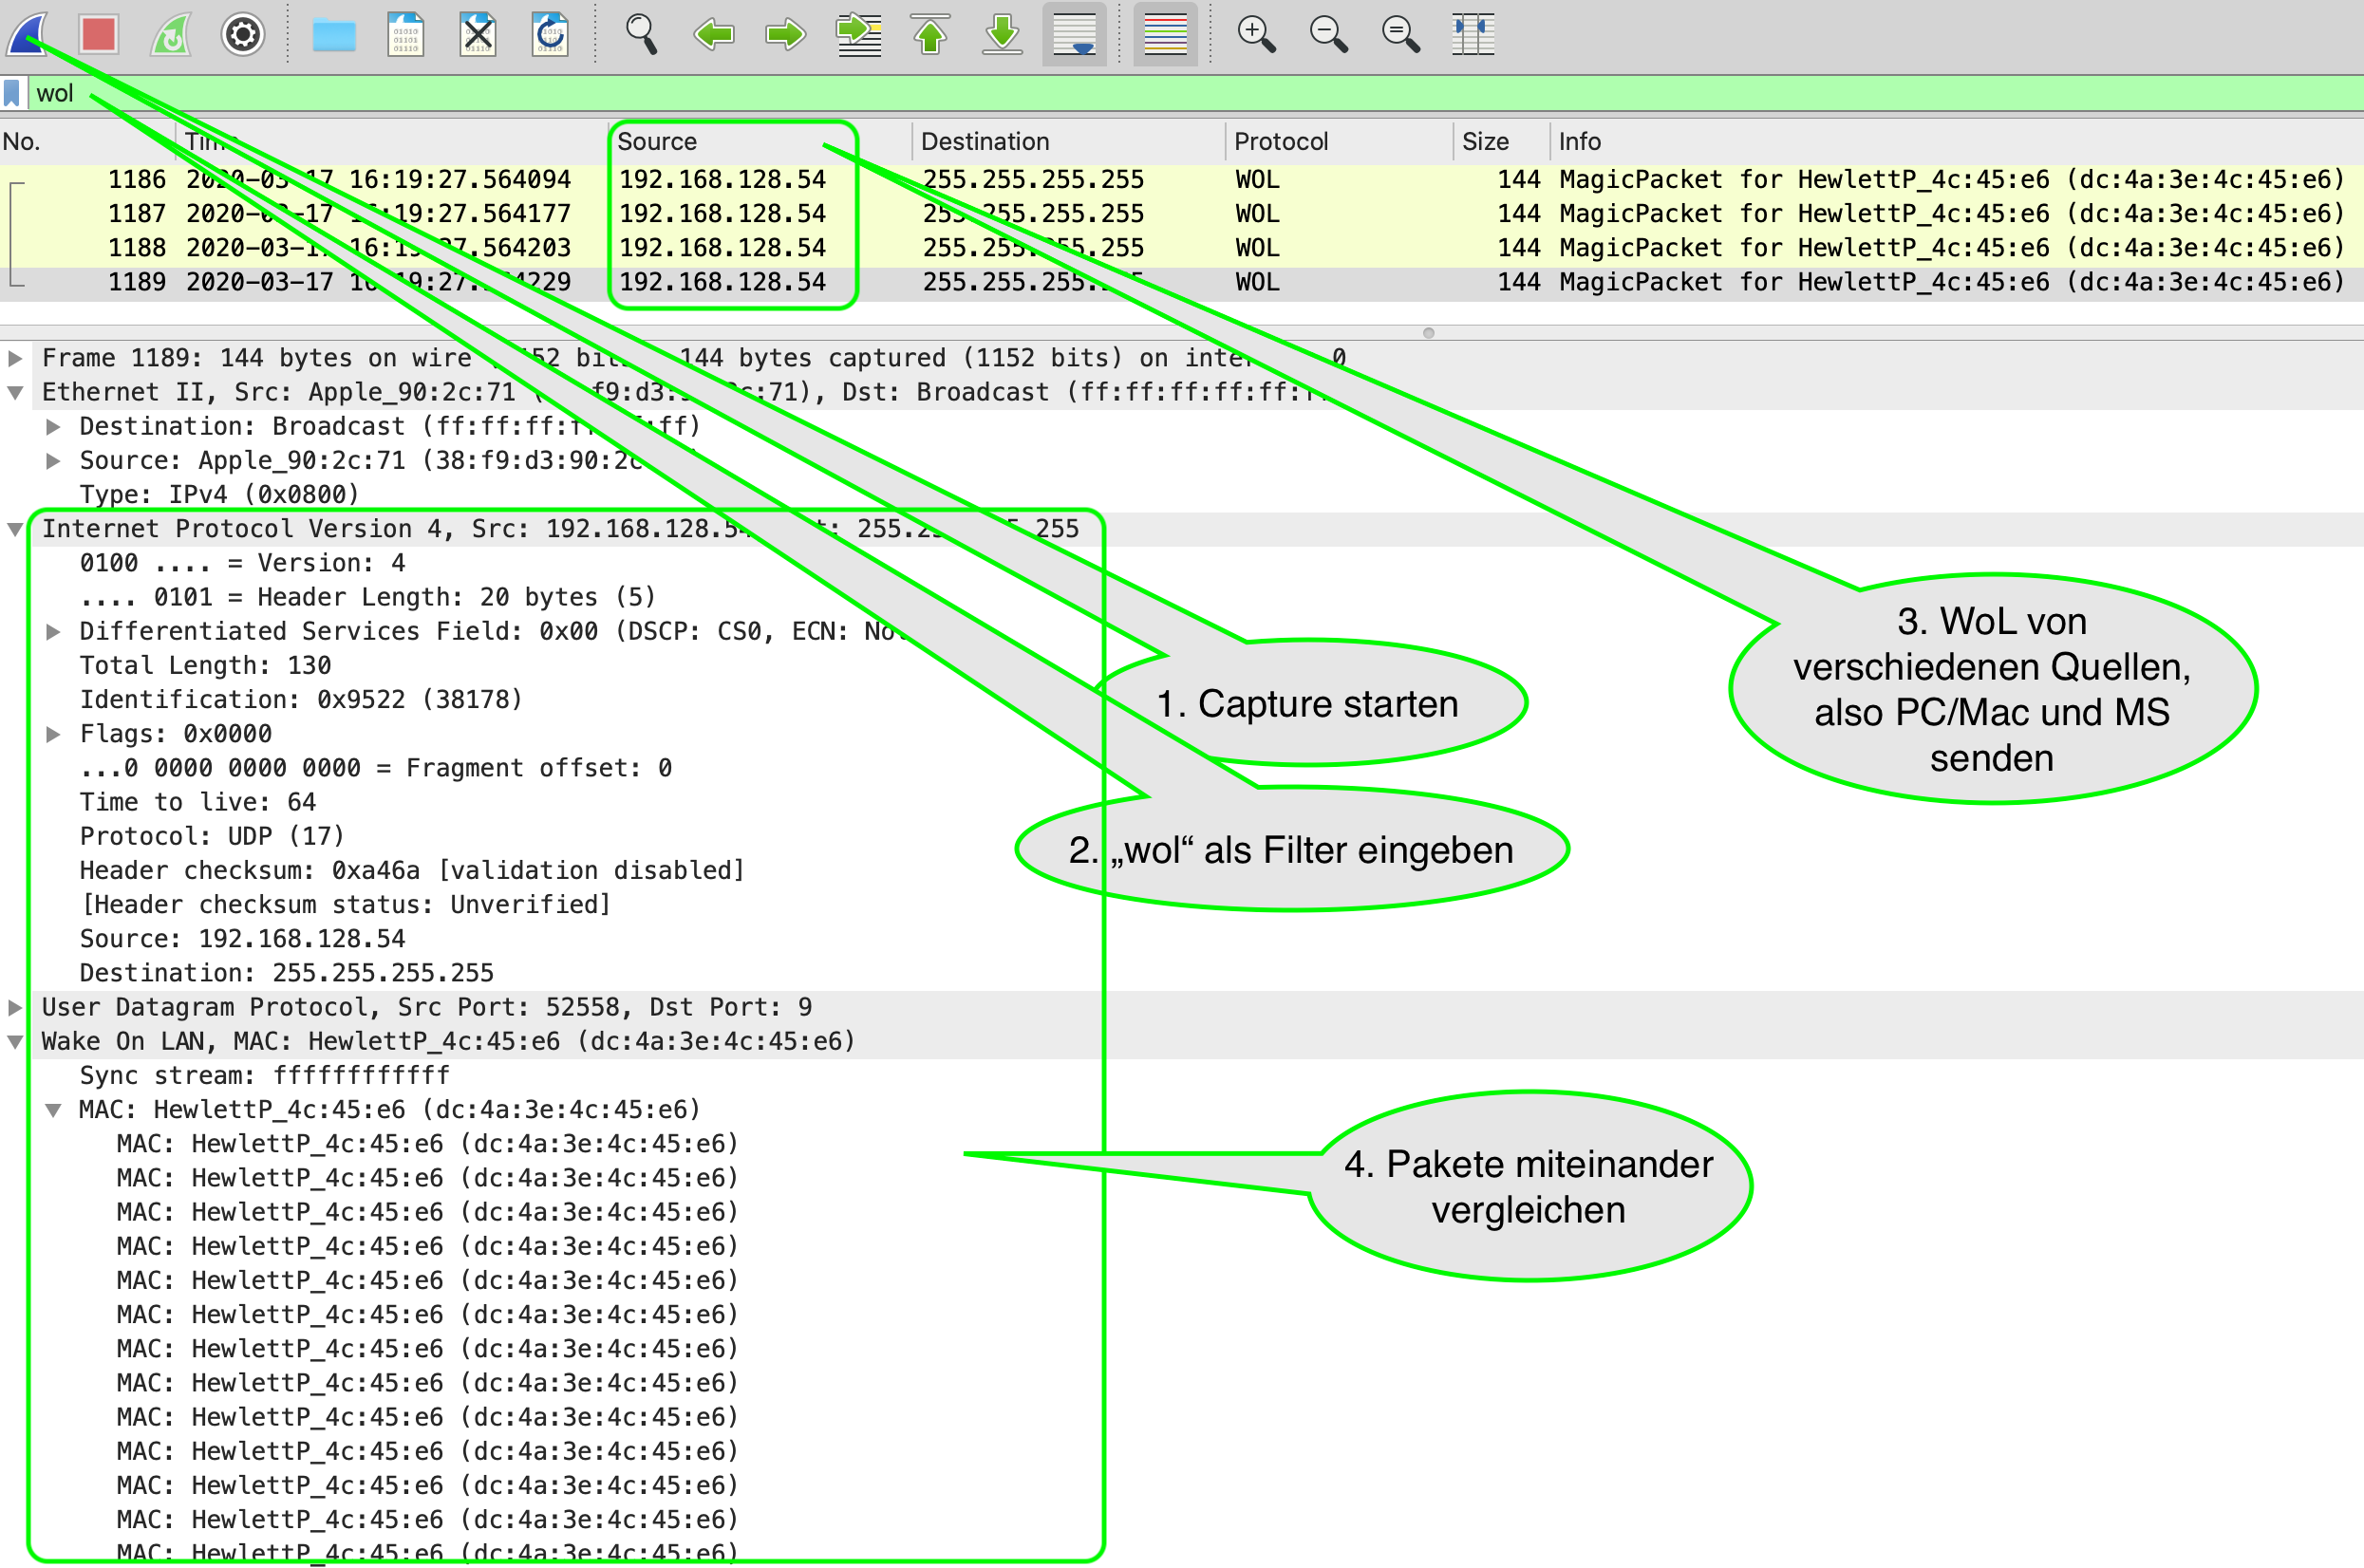This screenshot has height=1568, width=2364.
Task: Sort by the Protocol column header
Action: pyautogui.click(x=1281, y=141)
